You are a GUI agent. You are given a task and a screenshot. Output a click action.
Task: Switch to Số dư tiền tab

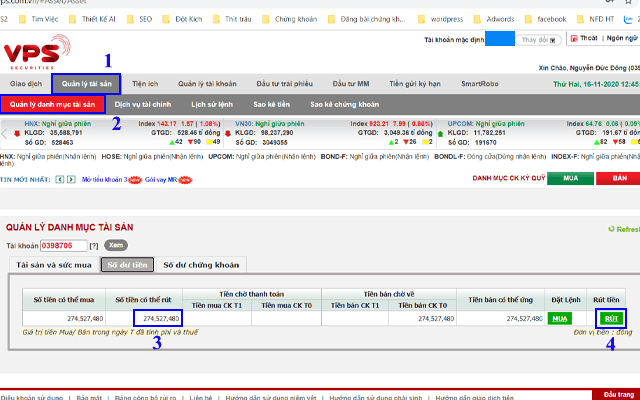point(127,265)
